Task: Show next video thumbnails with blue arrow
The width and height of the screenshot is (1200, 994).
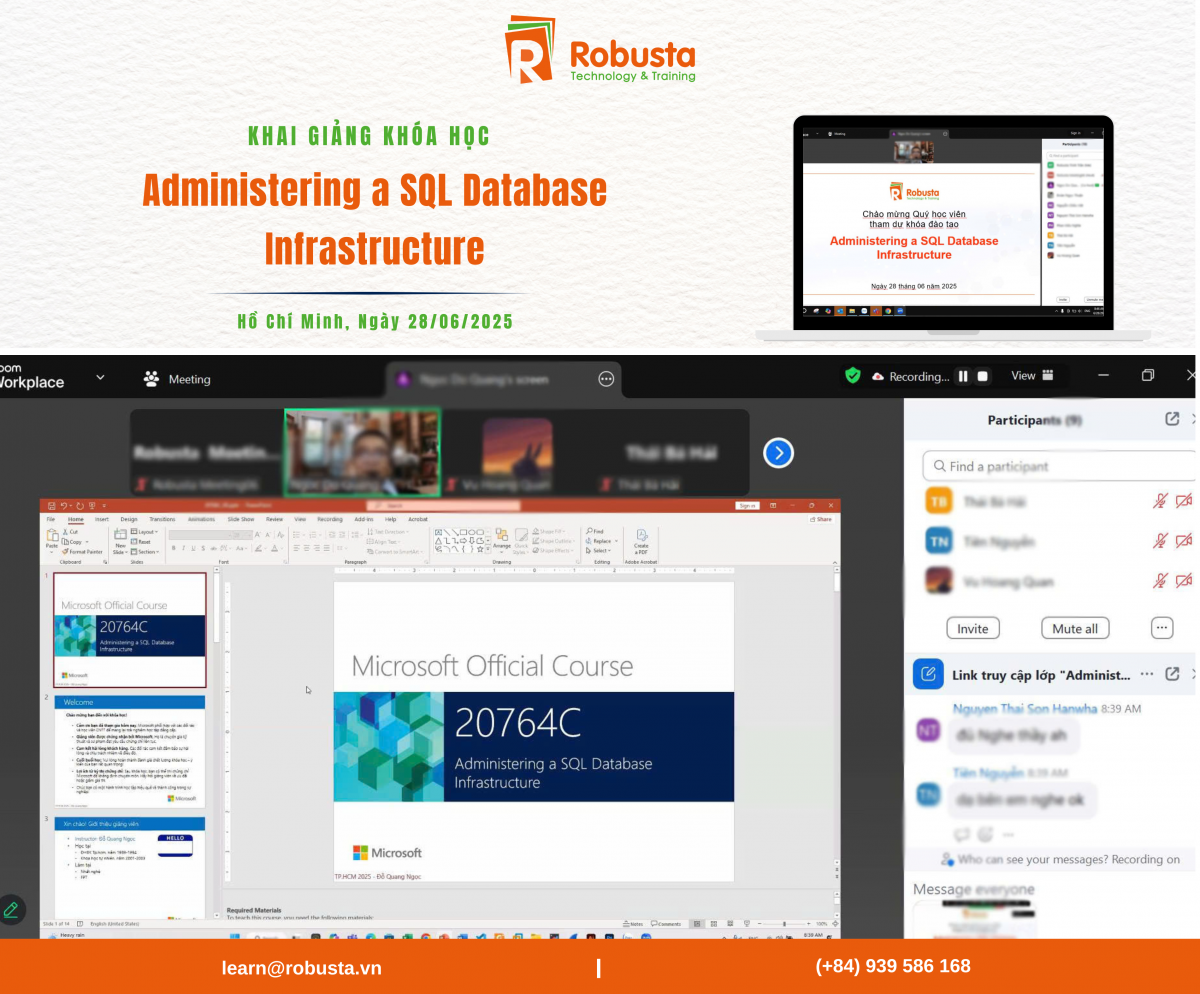Action: click(x=778, y=453)
